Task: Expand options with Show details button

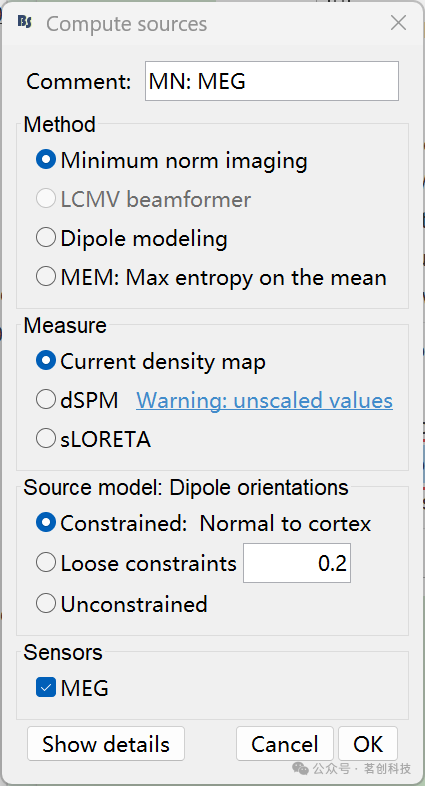Action: click(106, 744)
